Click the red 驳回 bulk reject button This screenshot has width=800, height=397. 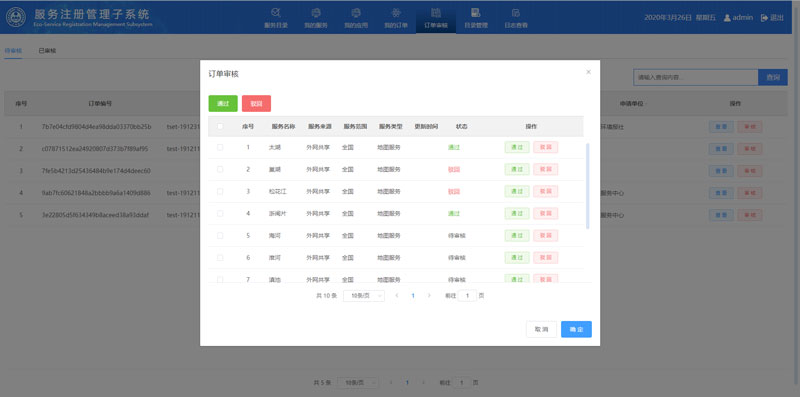(256, 103)
